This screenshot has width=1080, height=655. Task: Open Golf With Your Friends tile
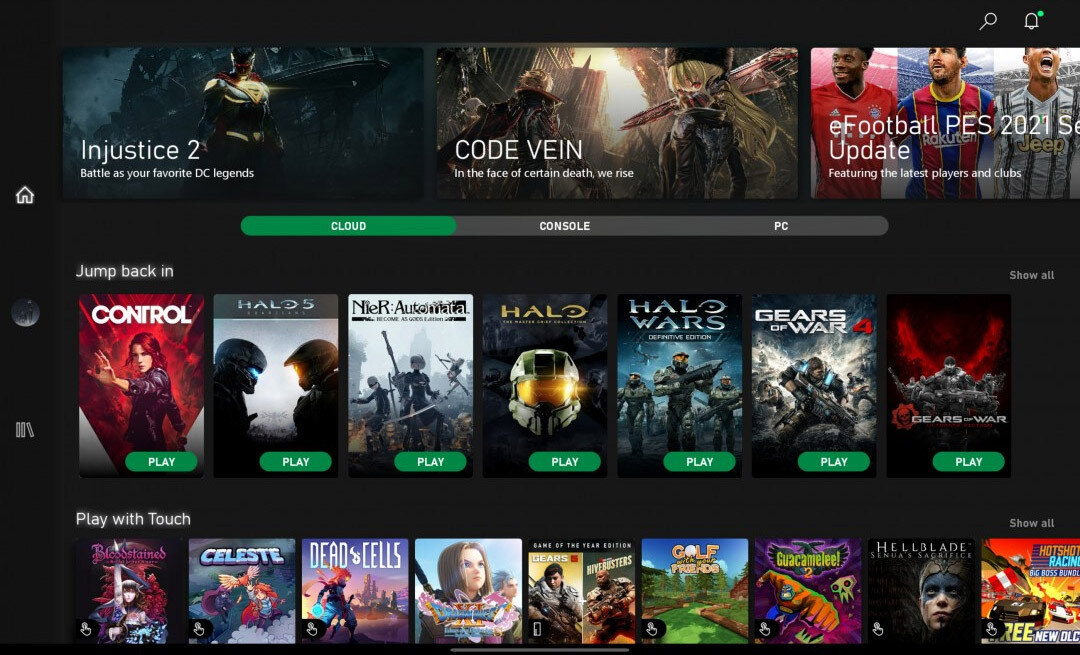tap(694, 591)
